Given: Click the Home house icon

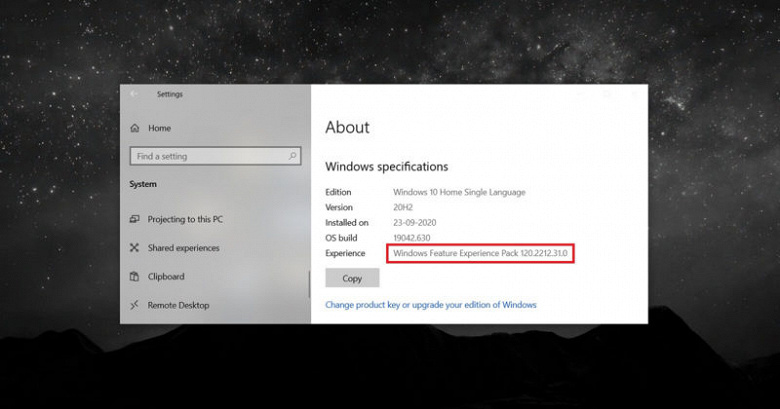Looking at the screenshot, I should pyautogui.click(x=135, y=128).
